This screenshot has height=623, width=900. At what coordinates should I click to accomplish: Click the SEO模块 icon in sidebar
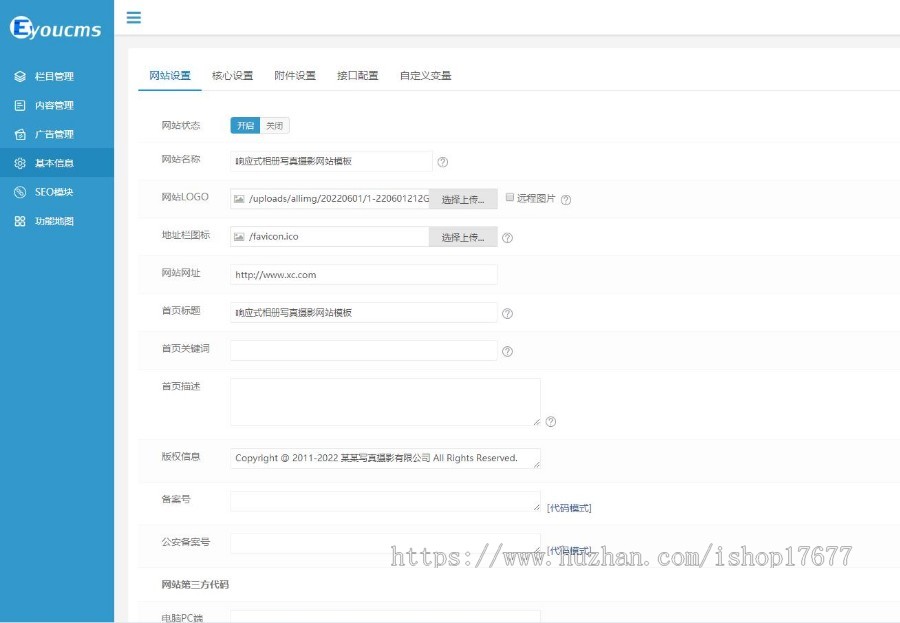click(20, 192)
